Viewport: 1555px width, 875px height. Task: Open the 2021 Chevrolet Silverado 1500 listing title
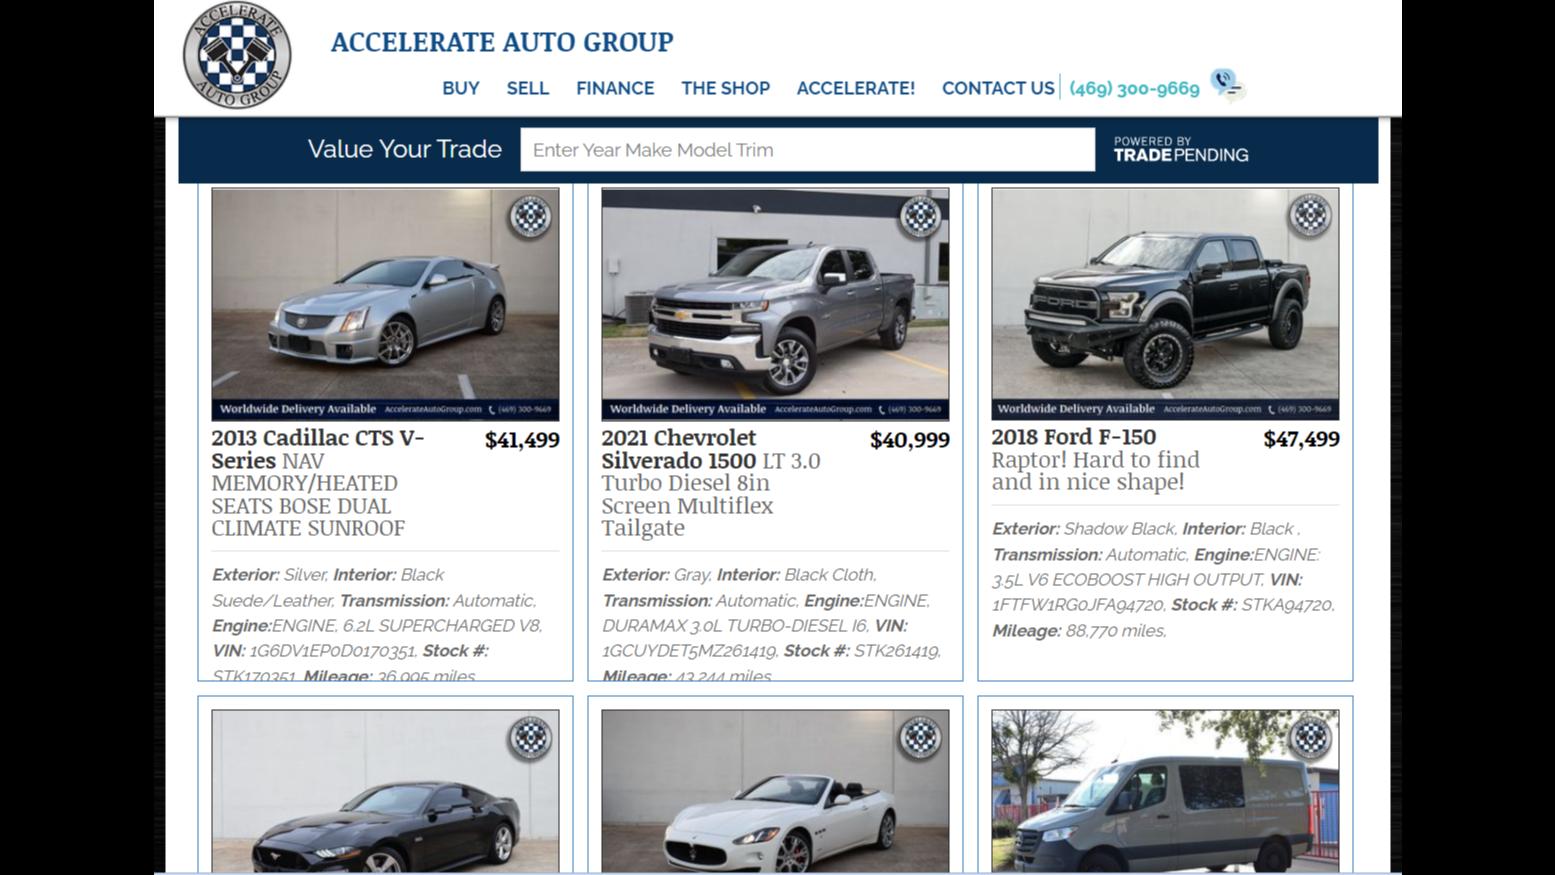679,449
